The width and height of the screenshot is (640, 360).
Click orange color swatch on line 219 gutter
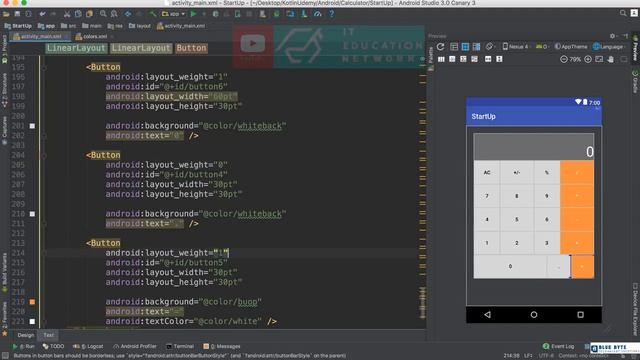pyautogui.click(x=32, y=302)
